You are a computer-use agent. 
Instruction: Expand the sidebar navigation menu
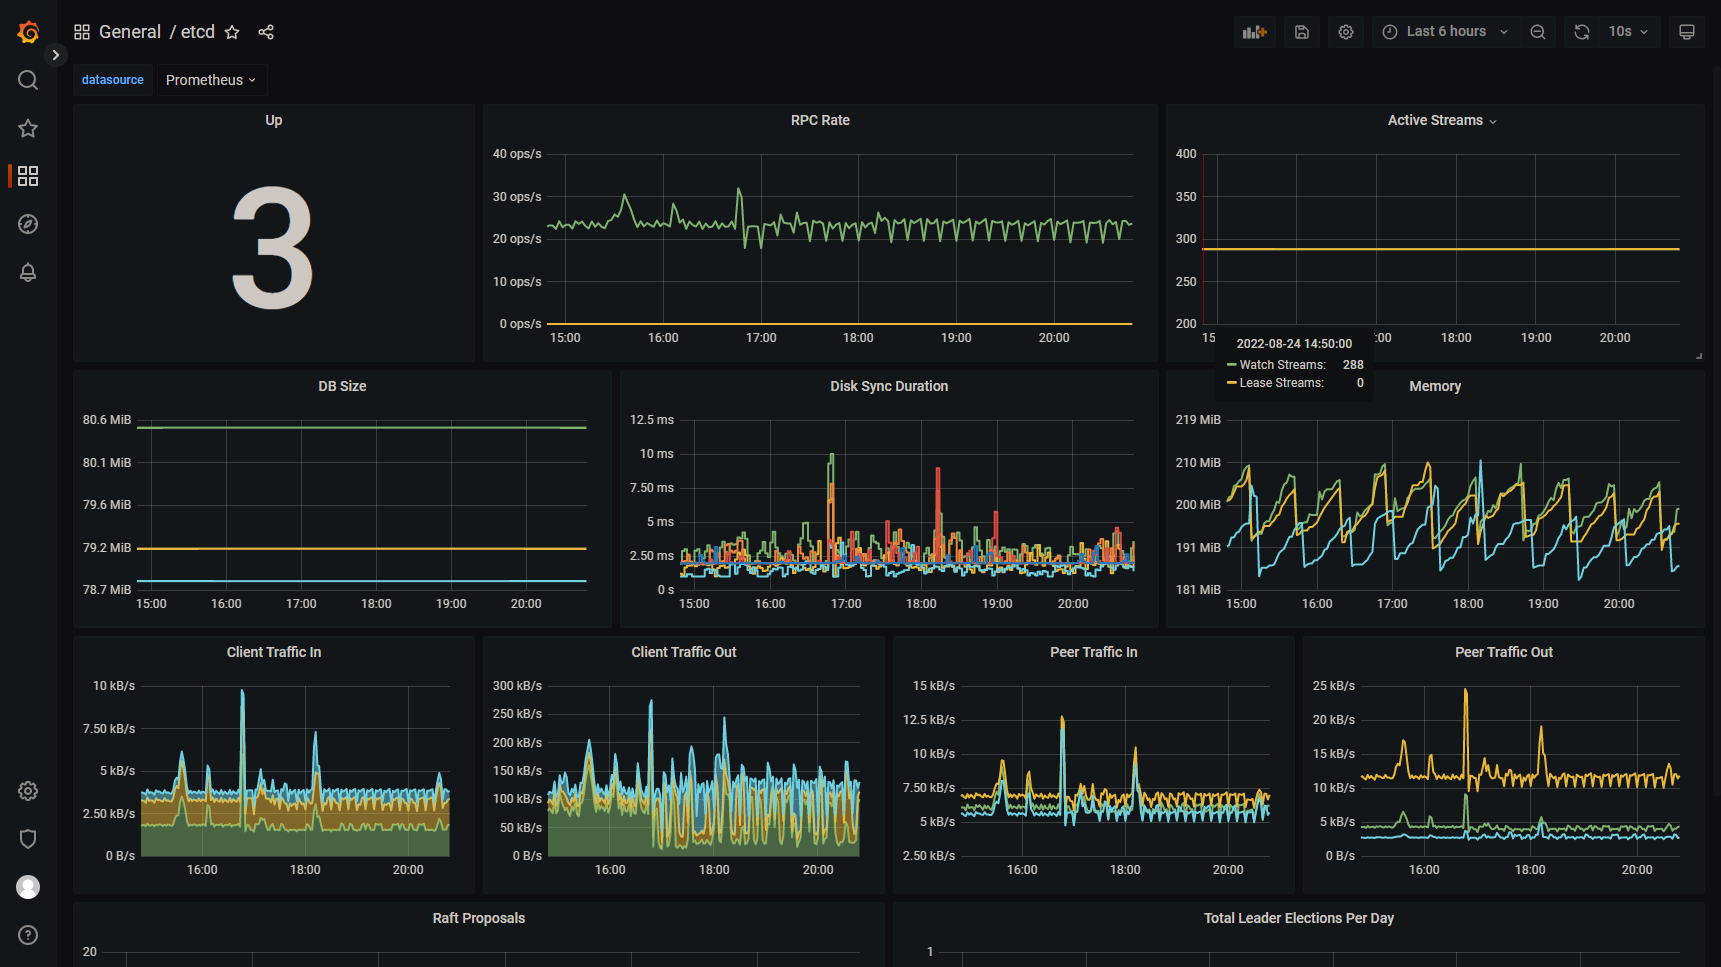pyautogui.click(x=56, y=55)
